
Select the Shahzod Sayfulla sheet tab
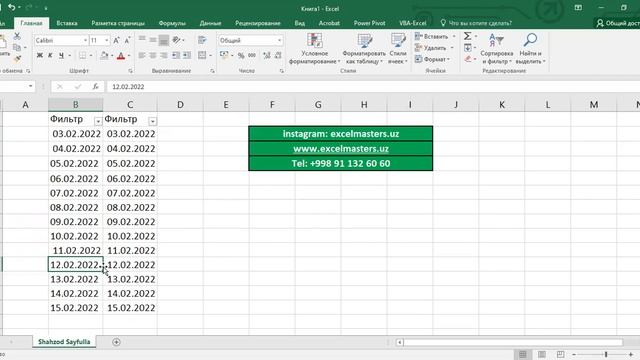point(64,342)
